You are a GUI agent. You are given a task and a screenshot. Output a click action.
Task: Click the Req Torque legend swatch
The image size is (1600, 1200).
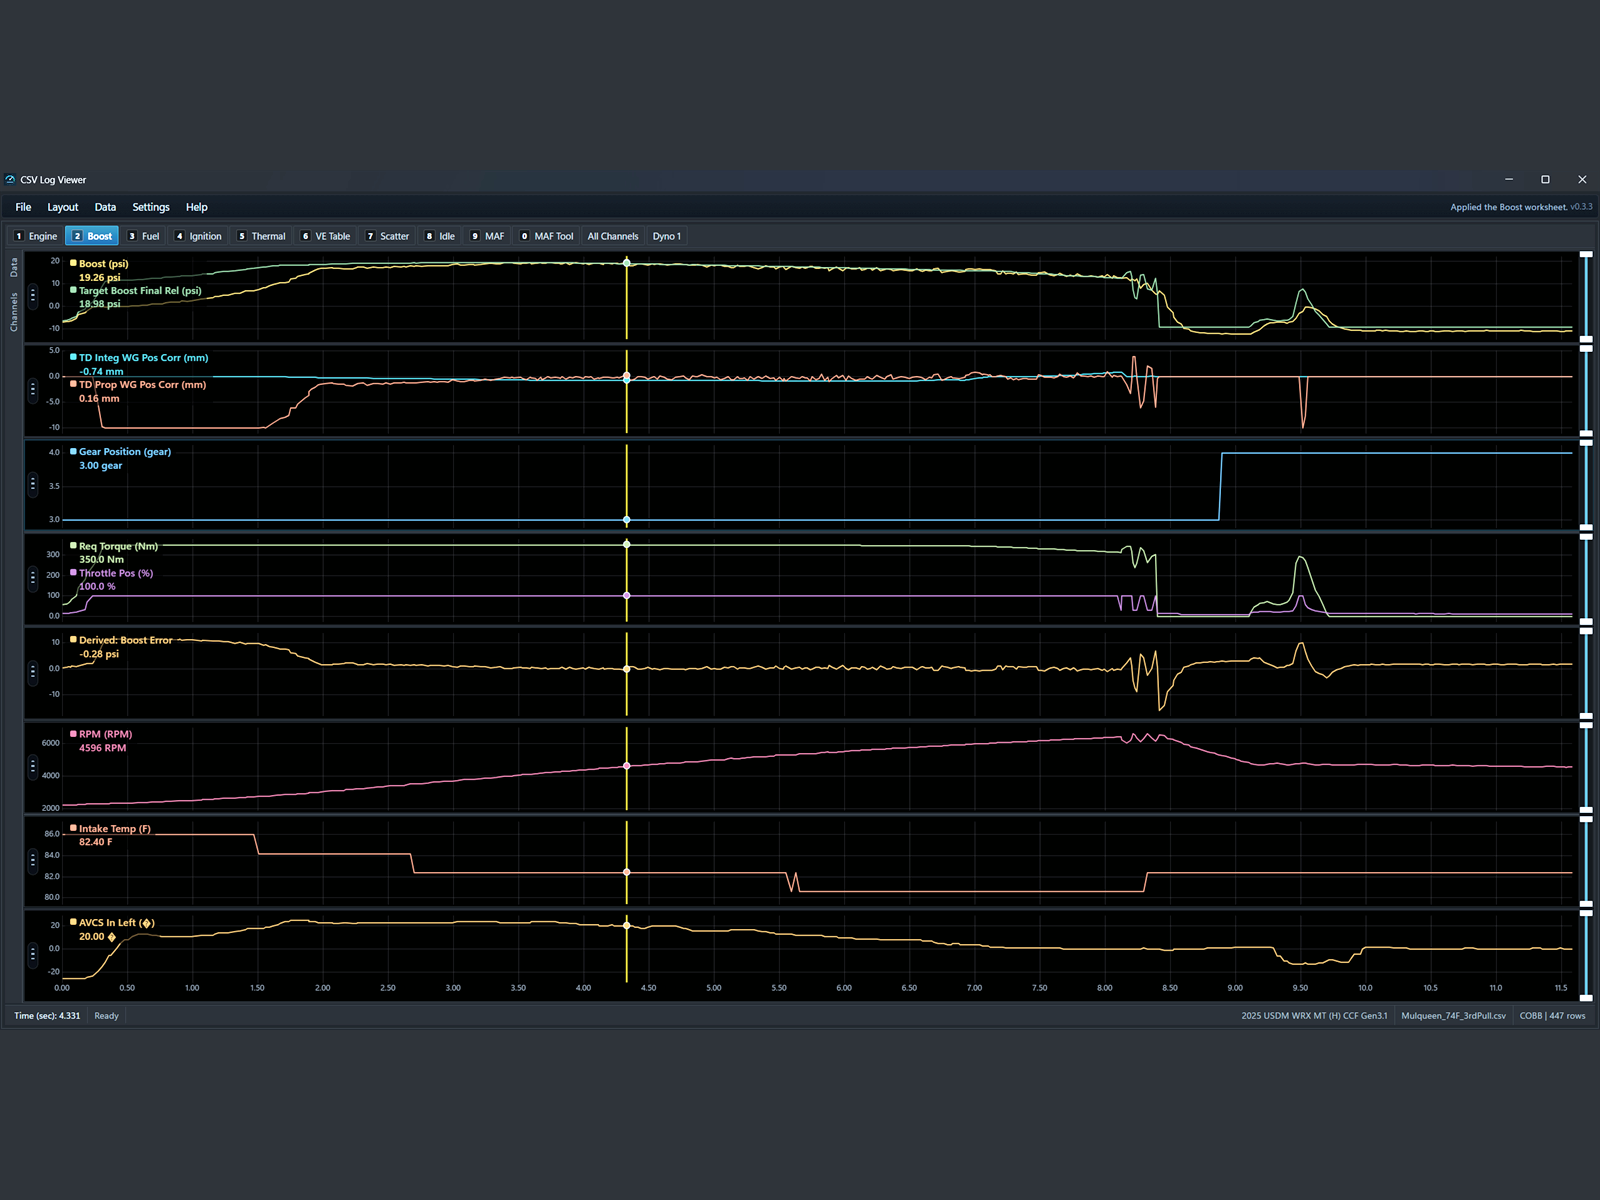tap(73, 546)
